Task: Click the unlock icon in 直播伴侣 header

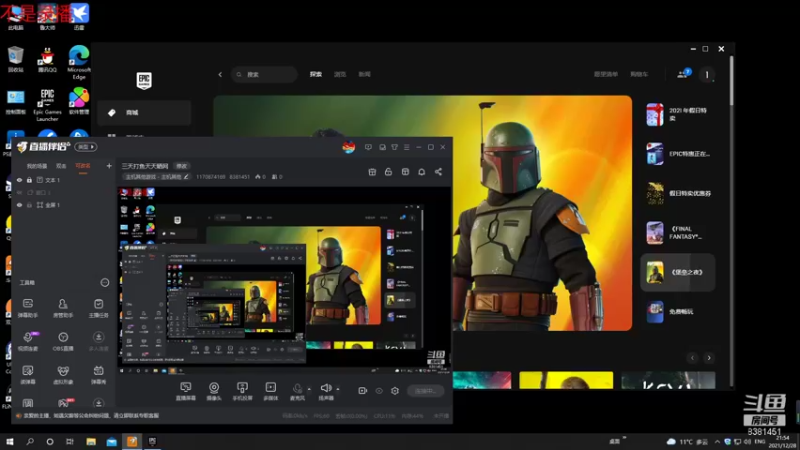Action: click(x=388, y=172)
